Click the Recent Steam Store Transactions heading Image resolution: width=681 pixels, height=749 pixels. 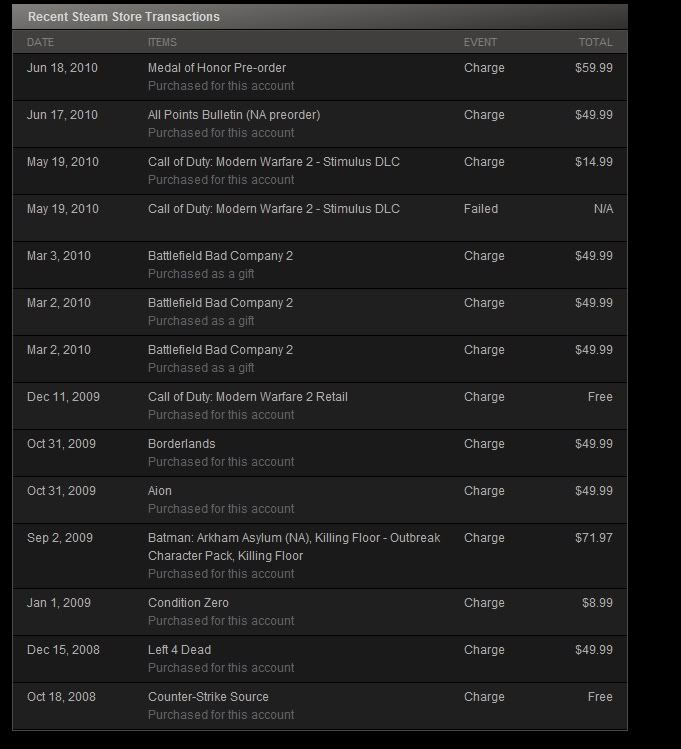pos(124,17)
